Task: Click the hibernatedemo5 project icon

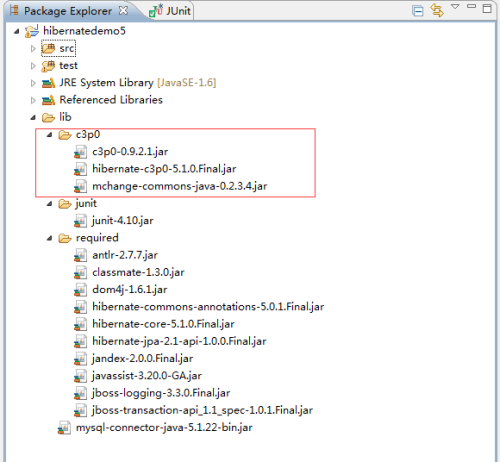Action: 32,31
